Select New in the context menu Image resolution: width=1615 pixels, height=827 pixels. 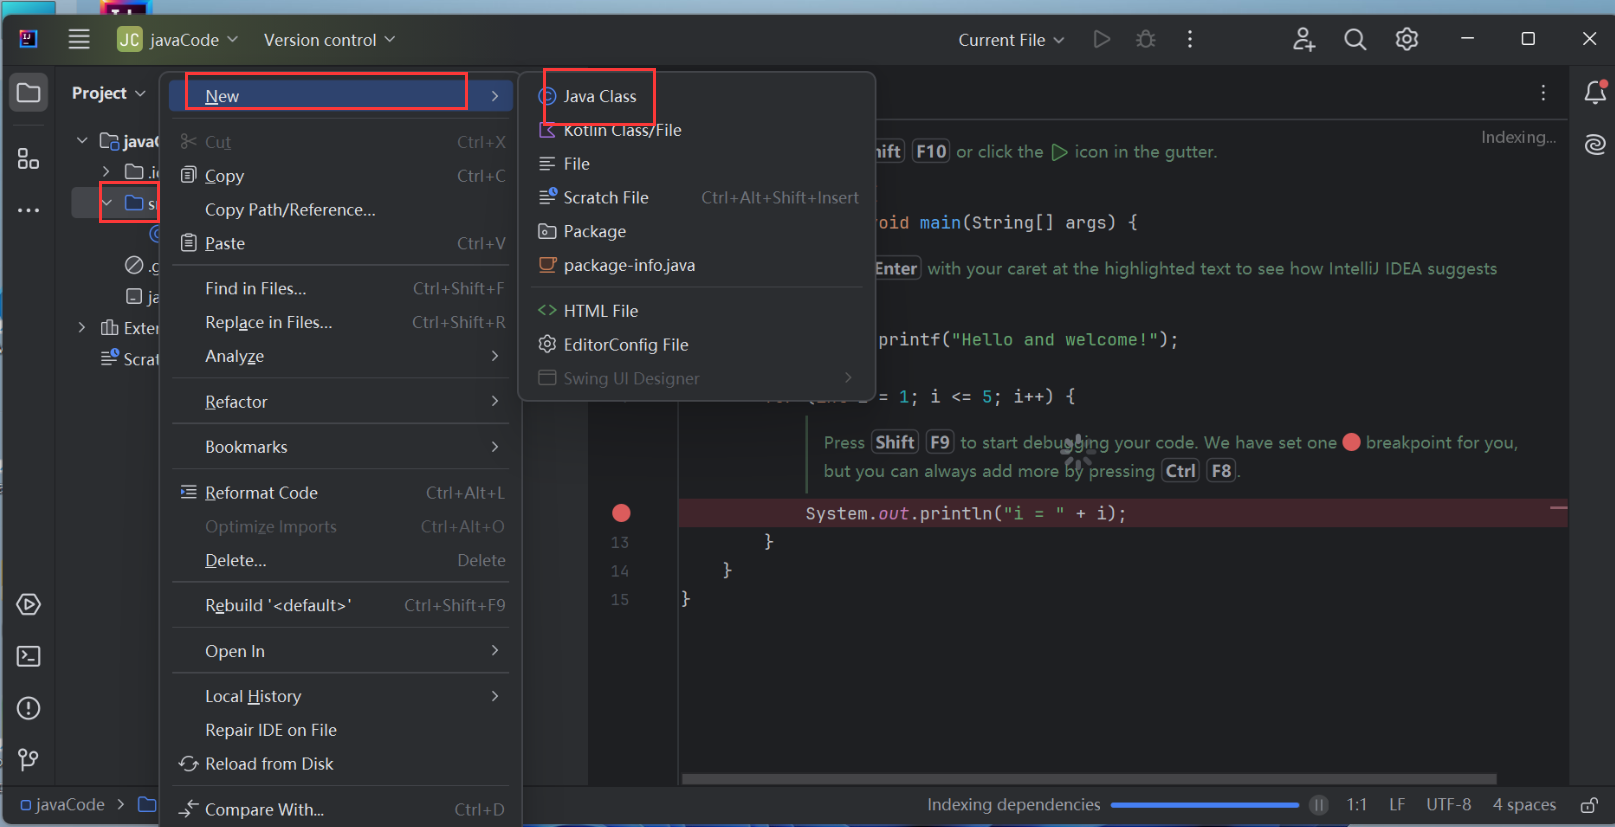pos(341,96)
